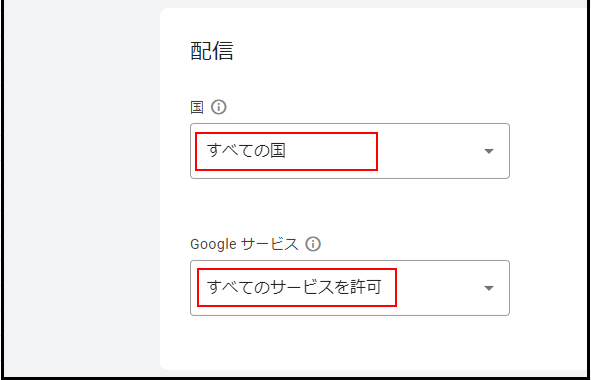This screenshot has height=380, width=591.
Task: Click the 配信 section heading
Action: [212, 51]
